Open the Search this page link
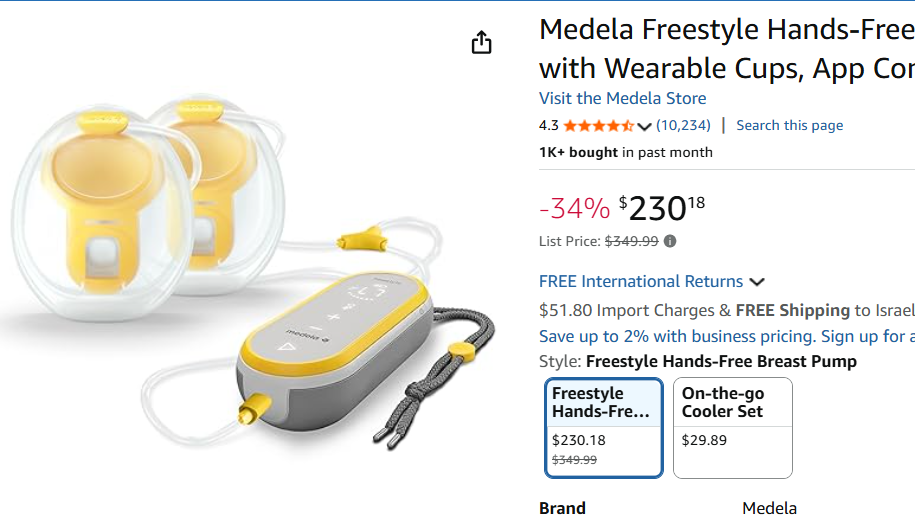The image size is (915, 531). point(789,125)
